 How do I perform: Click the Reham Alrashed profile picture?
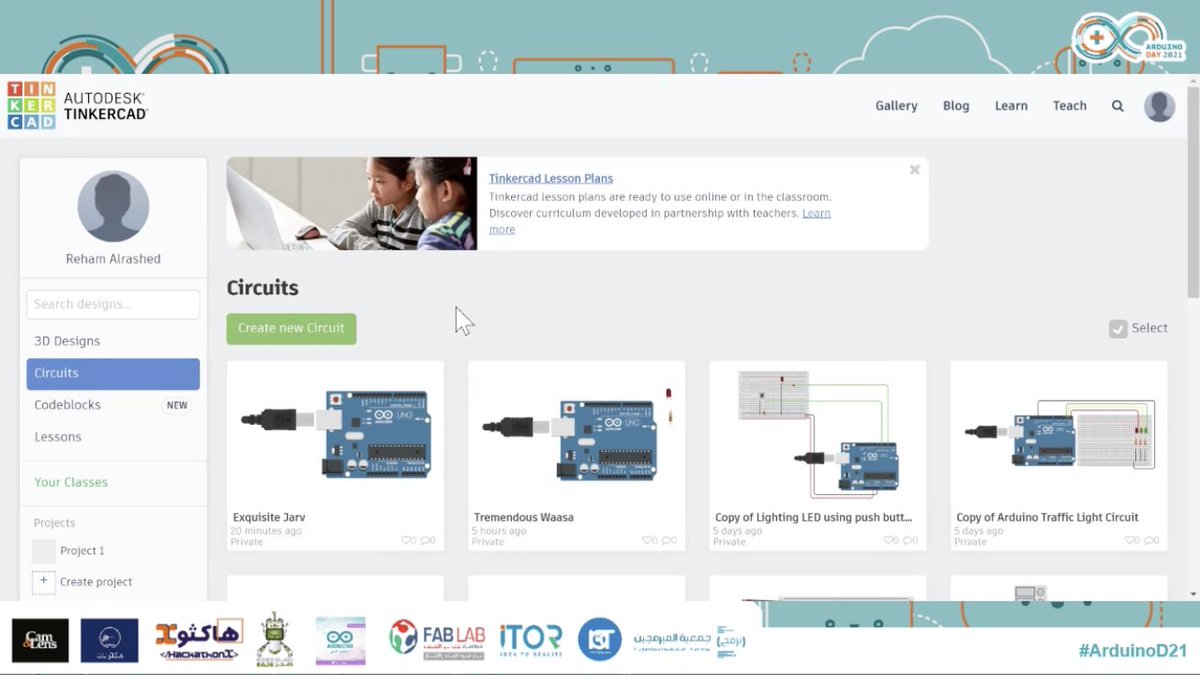pos(113,207)
